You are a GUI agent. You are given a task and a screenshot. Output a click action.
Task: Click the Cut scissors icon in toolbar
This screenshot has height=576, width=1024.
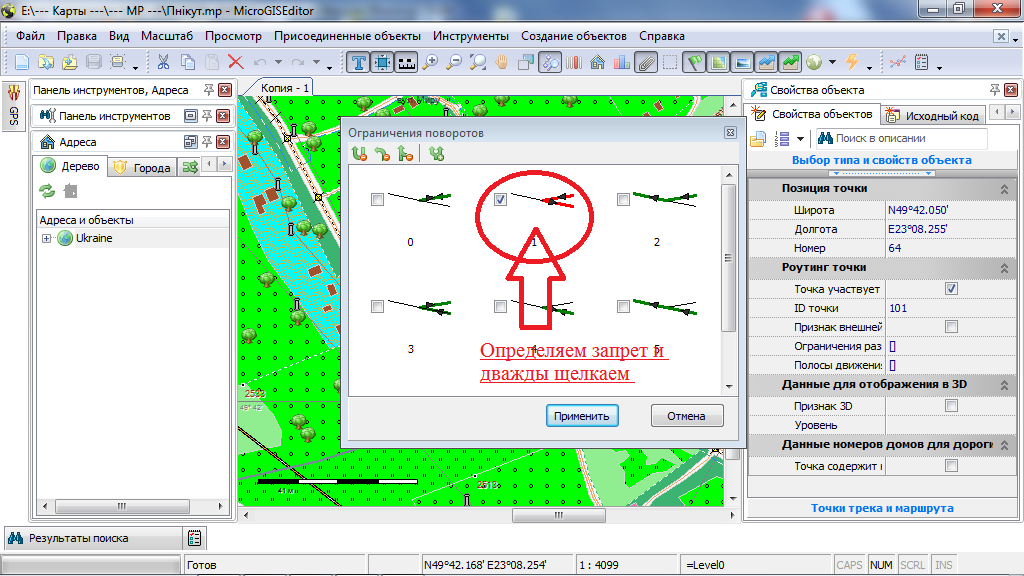(x=163, y=62)
